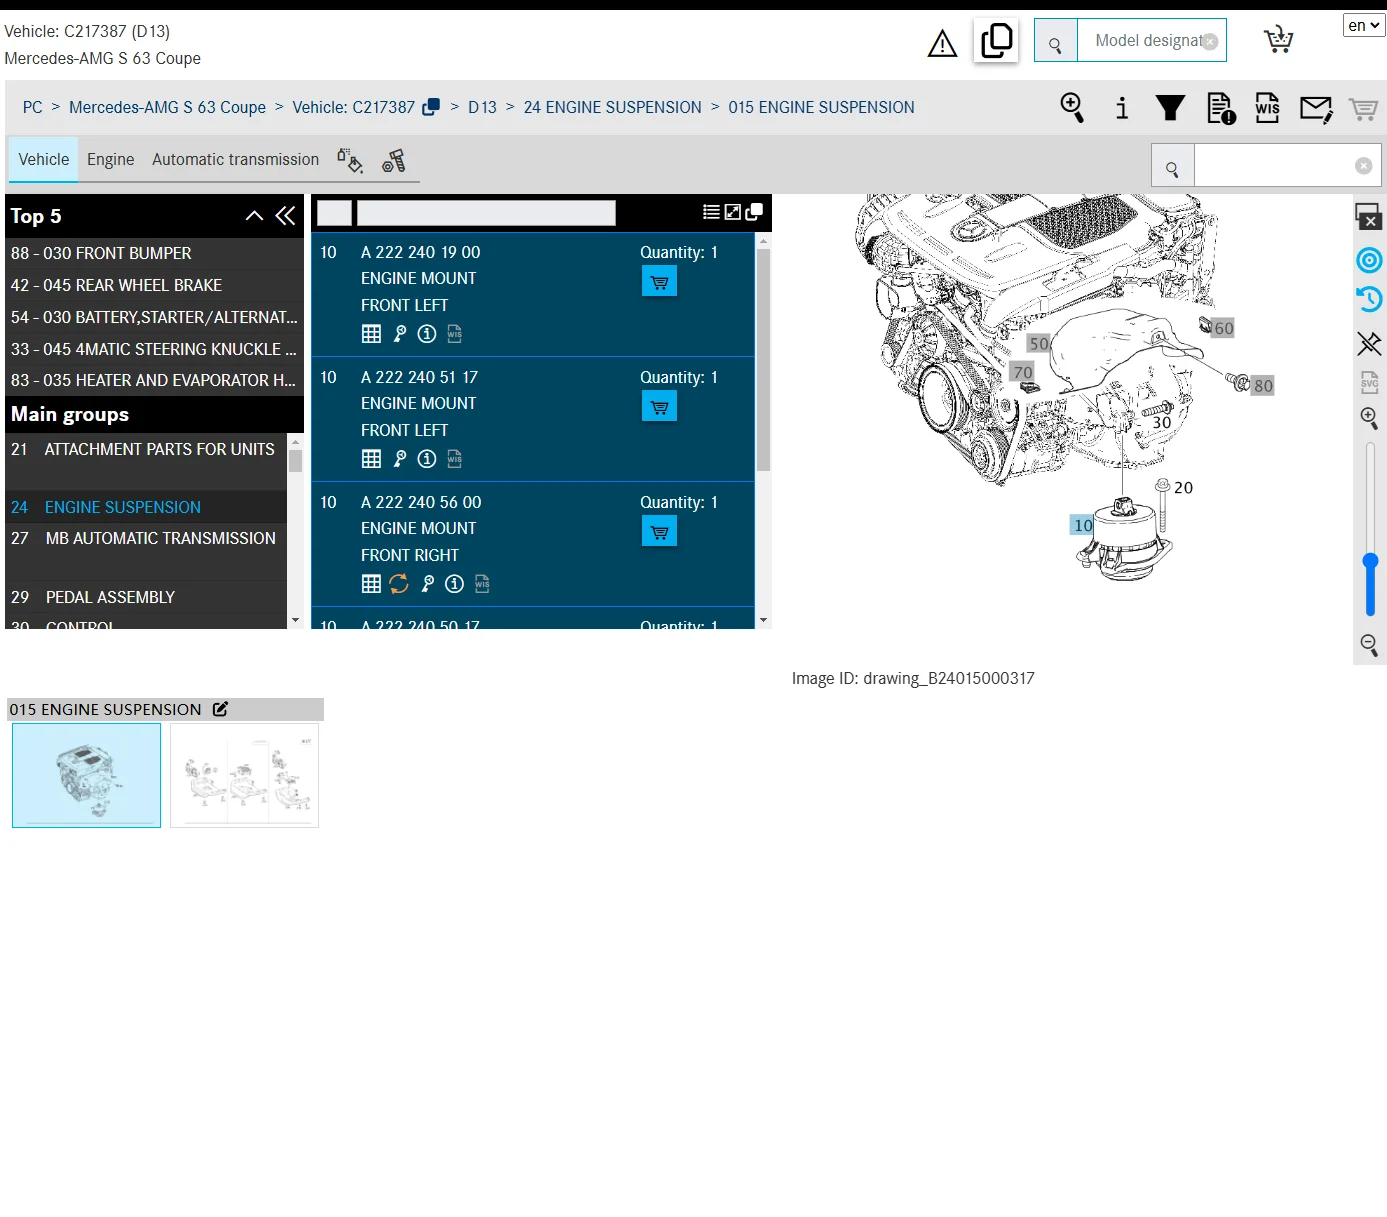
Task: Click the wide filter input in parts header
Action: (x=486, y=213)
